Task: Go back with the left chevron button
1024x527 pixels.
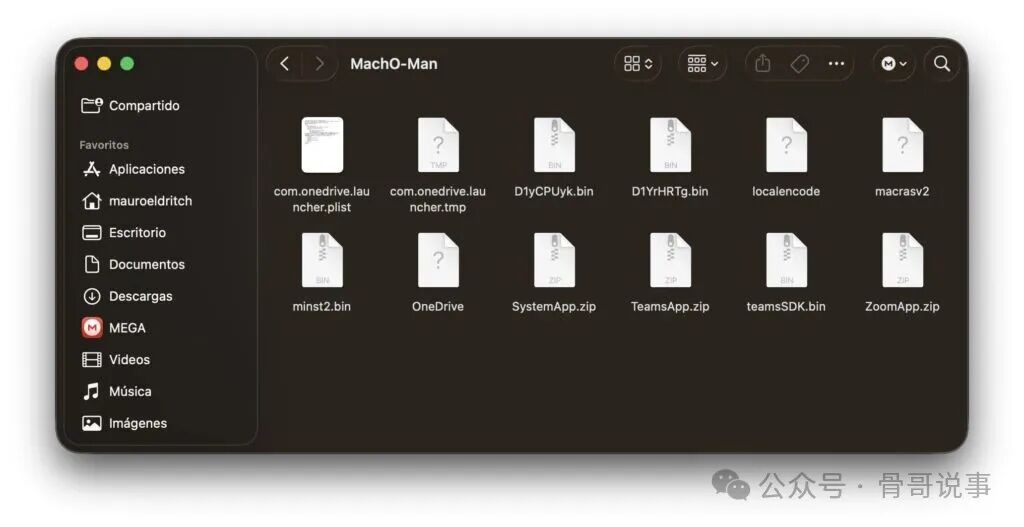Action: [285, 63]
